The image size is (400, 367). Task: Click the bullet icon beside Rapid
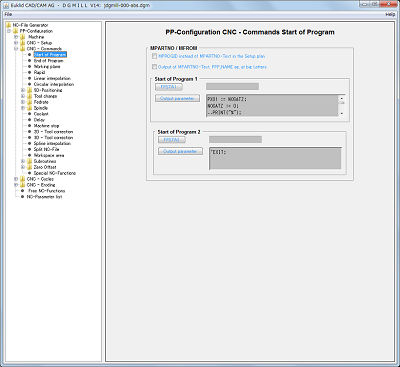pyautogui.click(x=30, y=72)
